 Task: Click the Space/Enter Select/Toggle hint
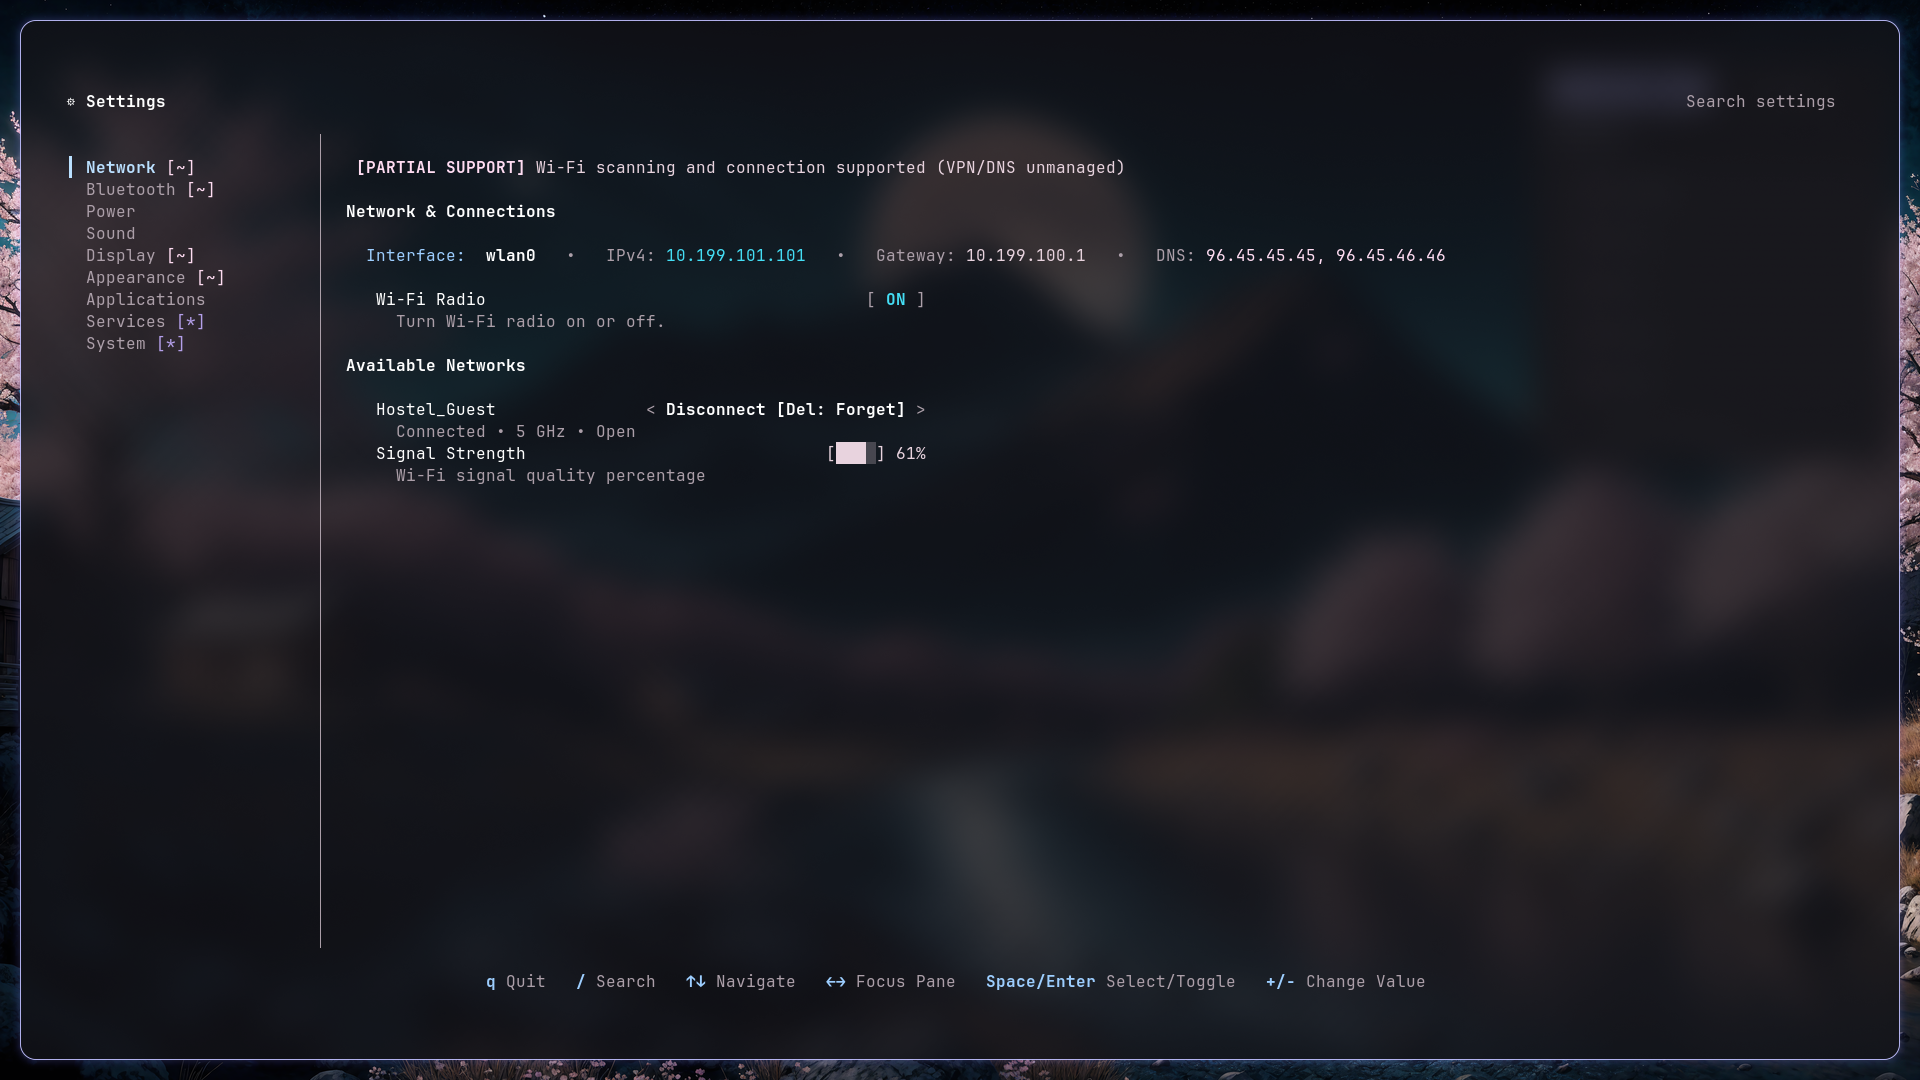(x=1110, y=982)
